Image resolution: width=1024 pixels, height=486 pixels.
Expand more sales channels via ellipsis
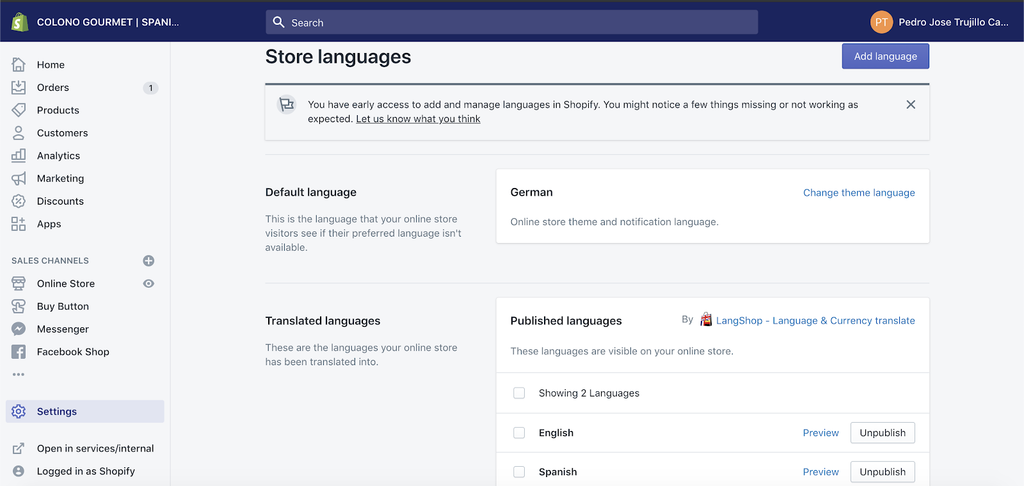17,375
